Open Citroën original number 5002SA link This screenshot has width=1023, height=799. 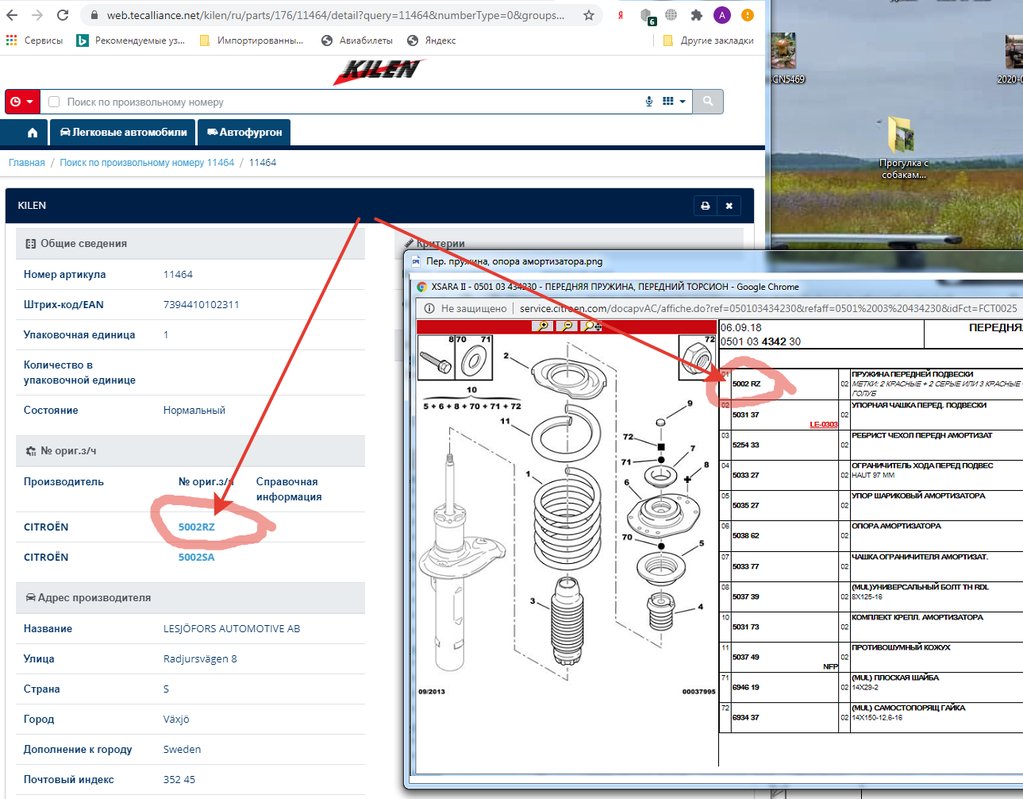[196, 557]
